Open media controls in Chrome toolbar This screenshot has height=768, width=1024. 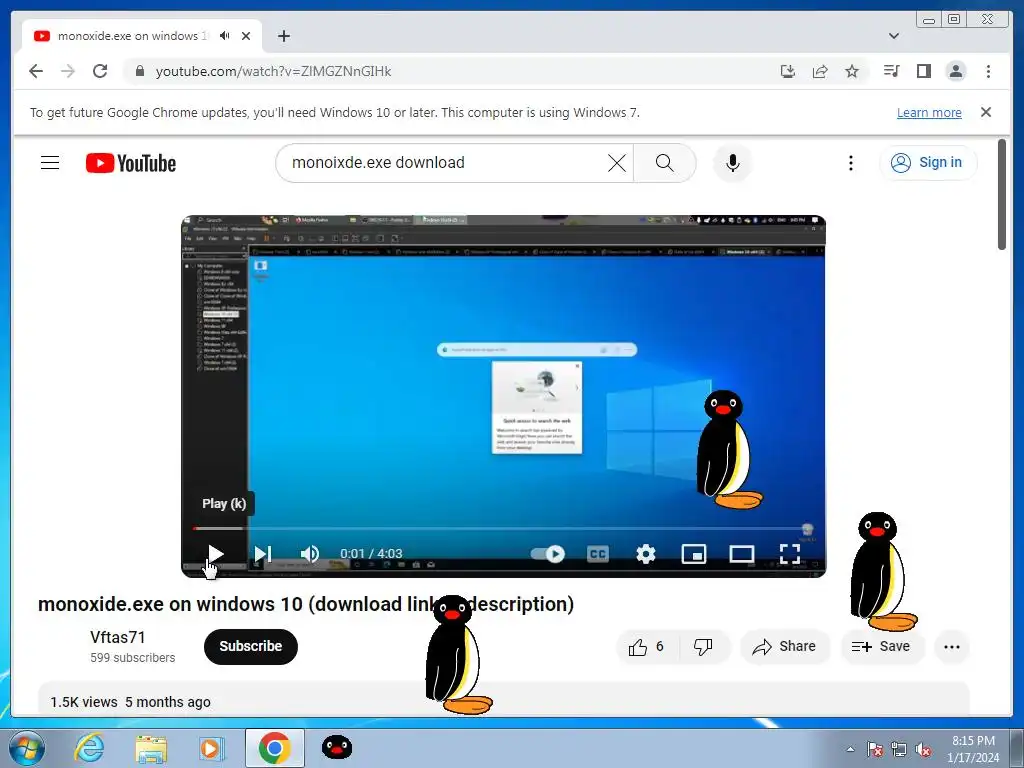click(x=891, y=71)
